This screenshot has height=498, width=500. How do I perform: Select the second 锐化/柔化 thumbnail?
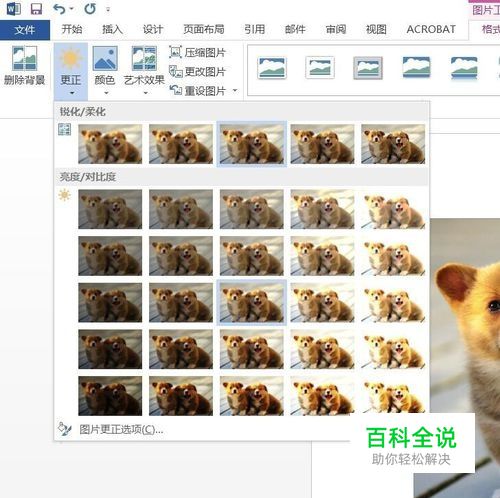pyautogui.click(x=181, y=144)
